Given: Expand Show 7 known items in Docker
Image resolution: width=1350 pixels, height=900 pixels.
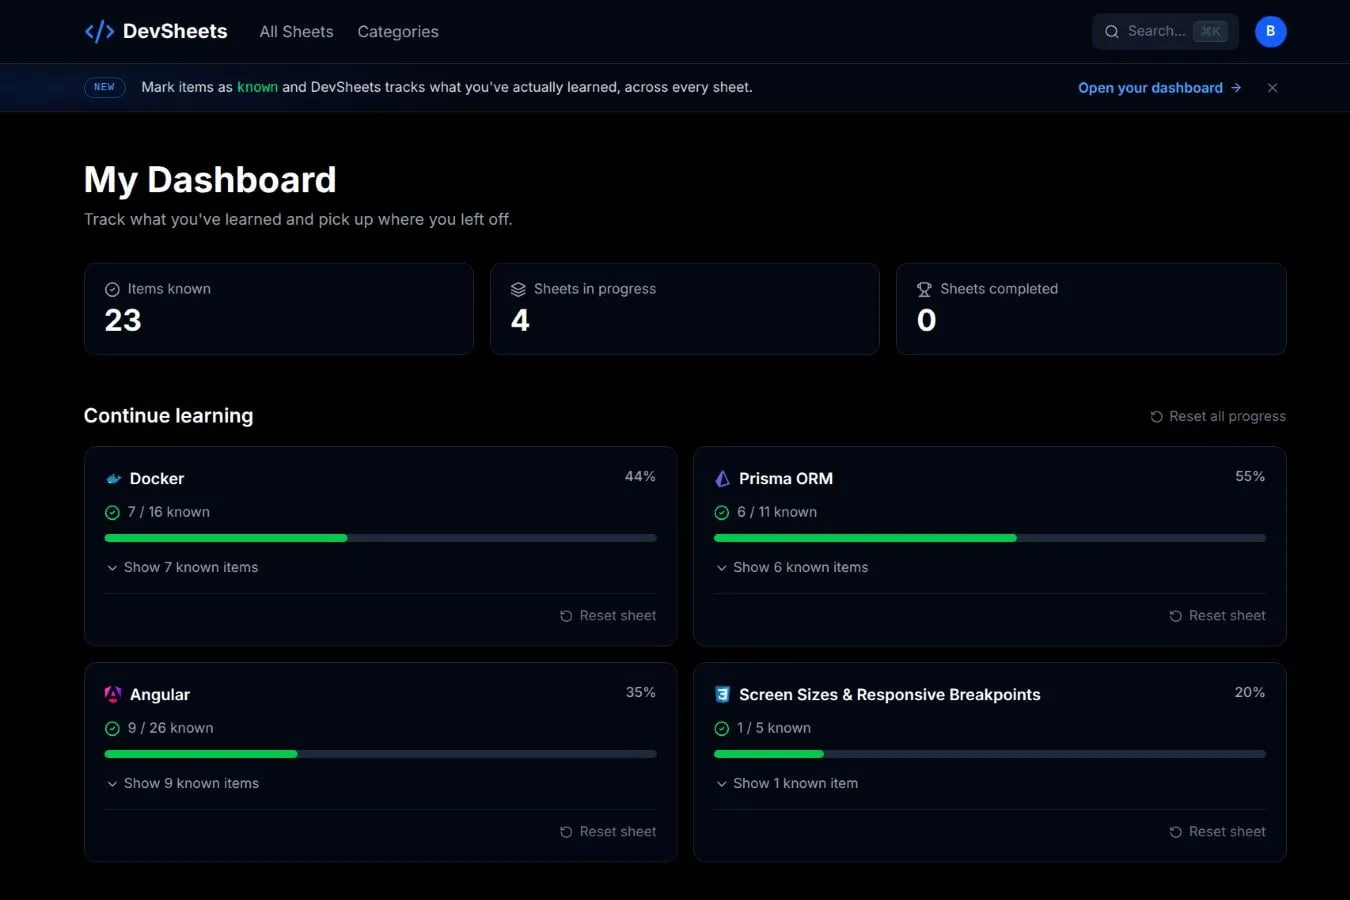Looking at the screenshot, I should [182, 567].
